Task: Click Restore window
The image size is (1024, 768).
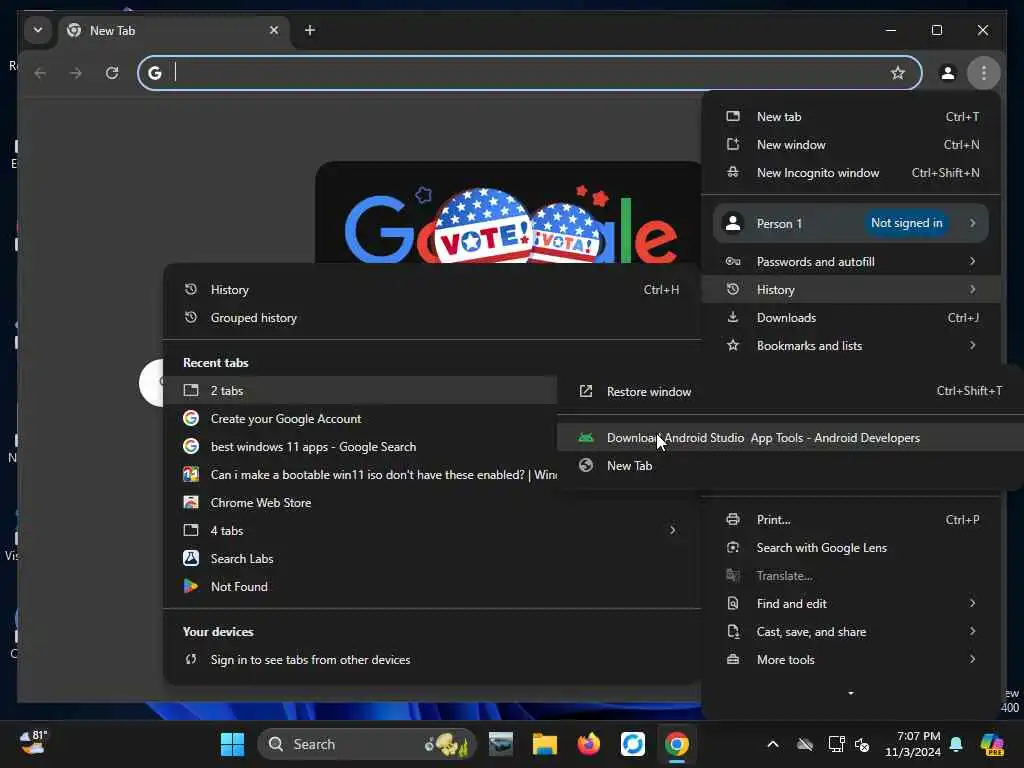Action: (790, 392)
